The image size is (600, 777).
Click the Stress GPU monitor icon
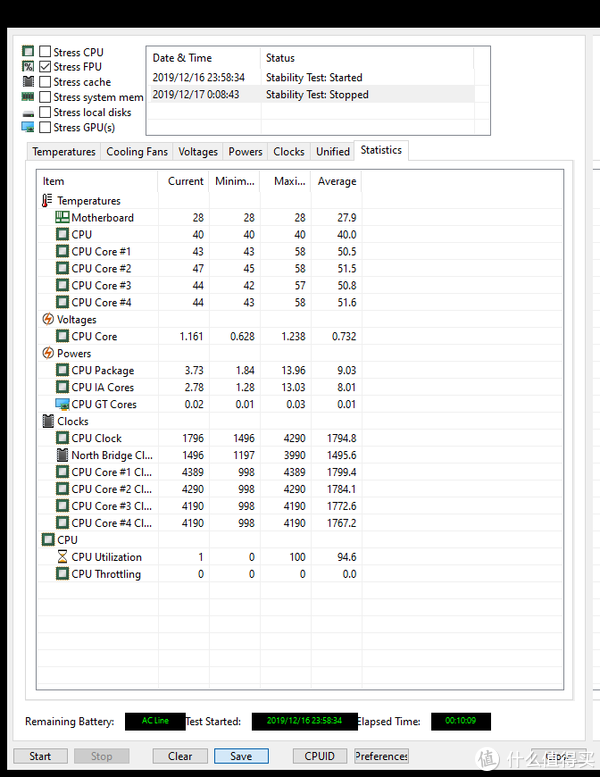tap(28, 127)
